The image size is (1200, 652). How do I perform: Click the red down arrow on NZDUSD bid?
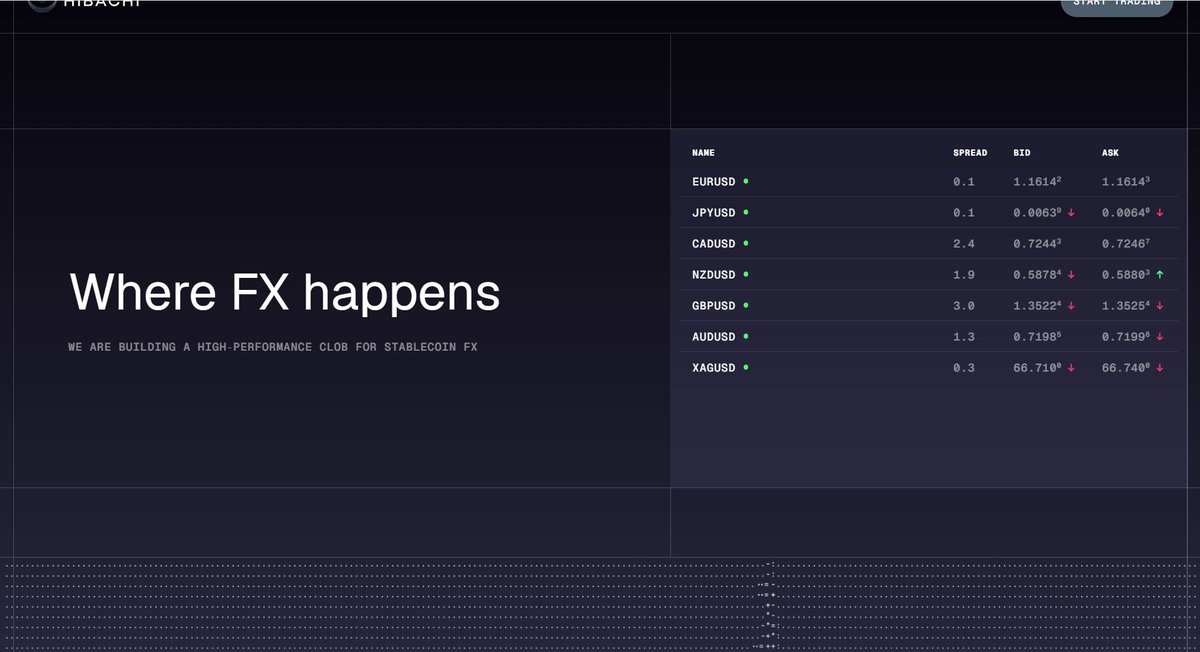[1071, 275]
